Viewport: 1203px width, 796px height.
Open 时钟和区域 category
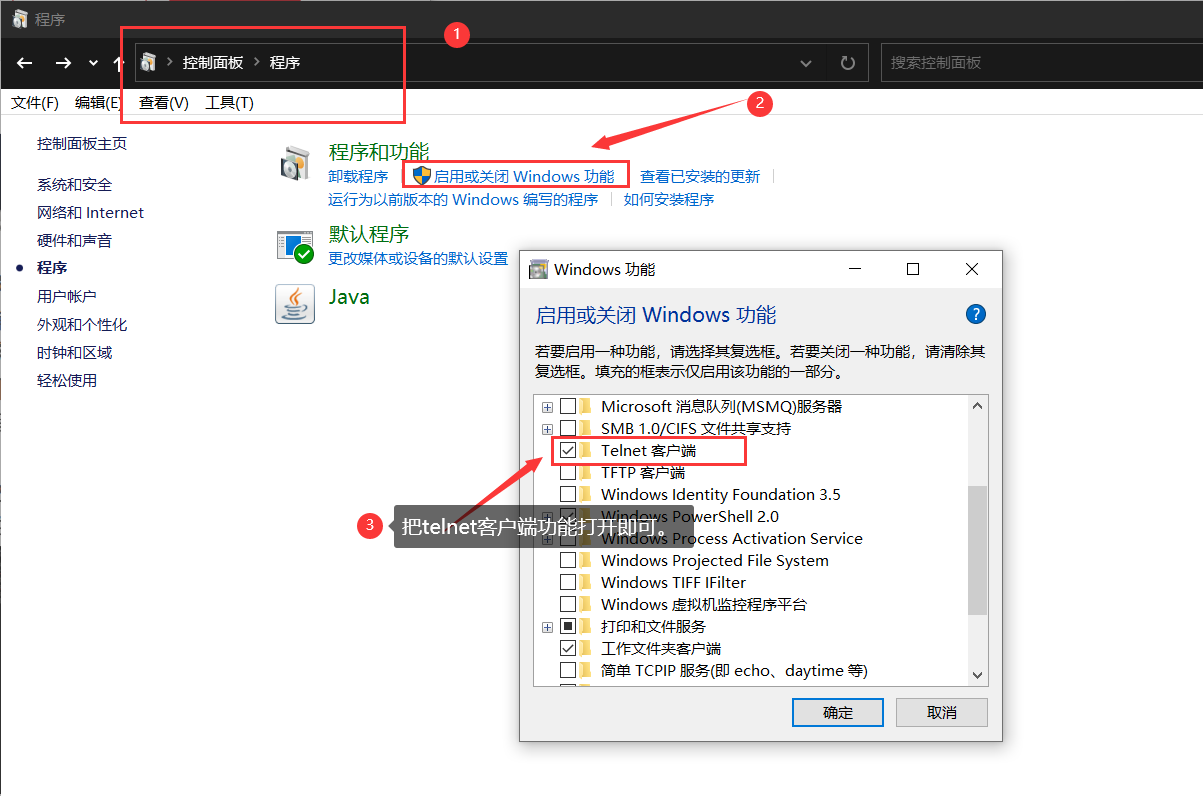coord(74,352)
